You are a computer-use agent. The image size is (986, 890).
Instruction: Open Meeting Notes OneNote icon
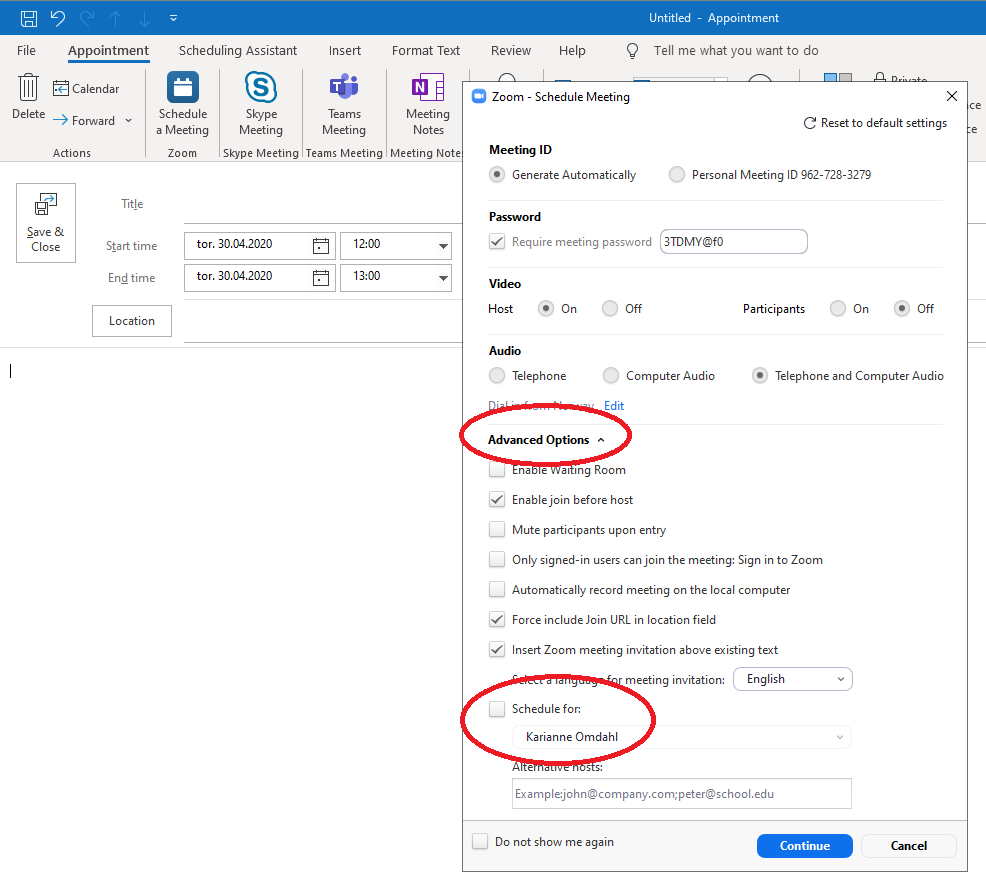428,88
